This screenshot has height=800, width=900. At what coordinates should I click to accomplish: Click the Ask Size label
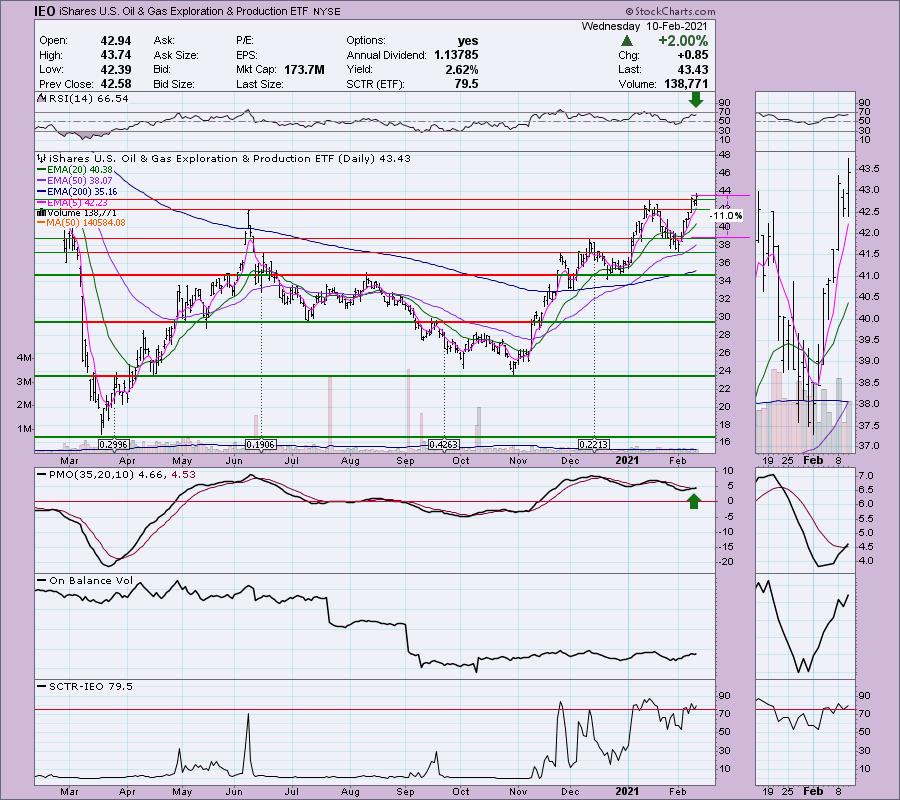click(x=176, y=55)
